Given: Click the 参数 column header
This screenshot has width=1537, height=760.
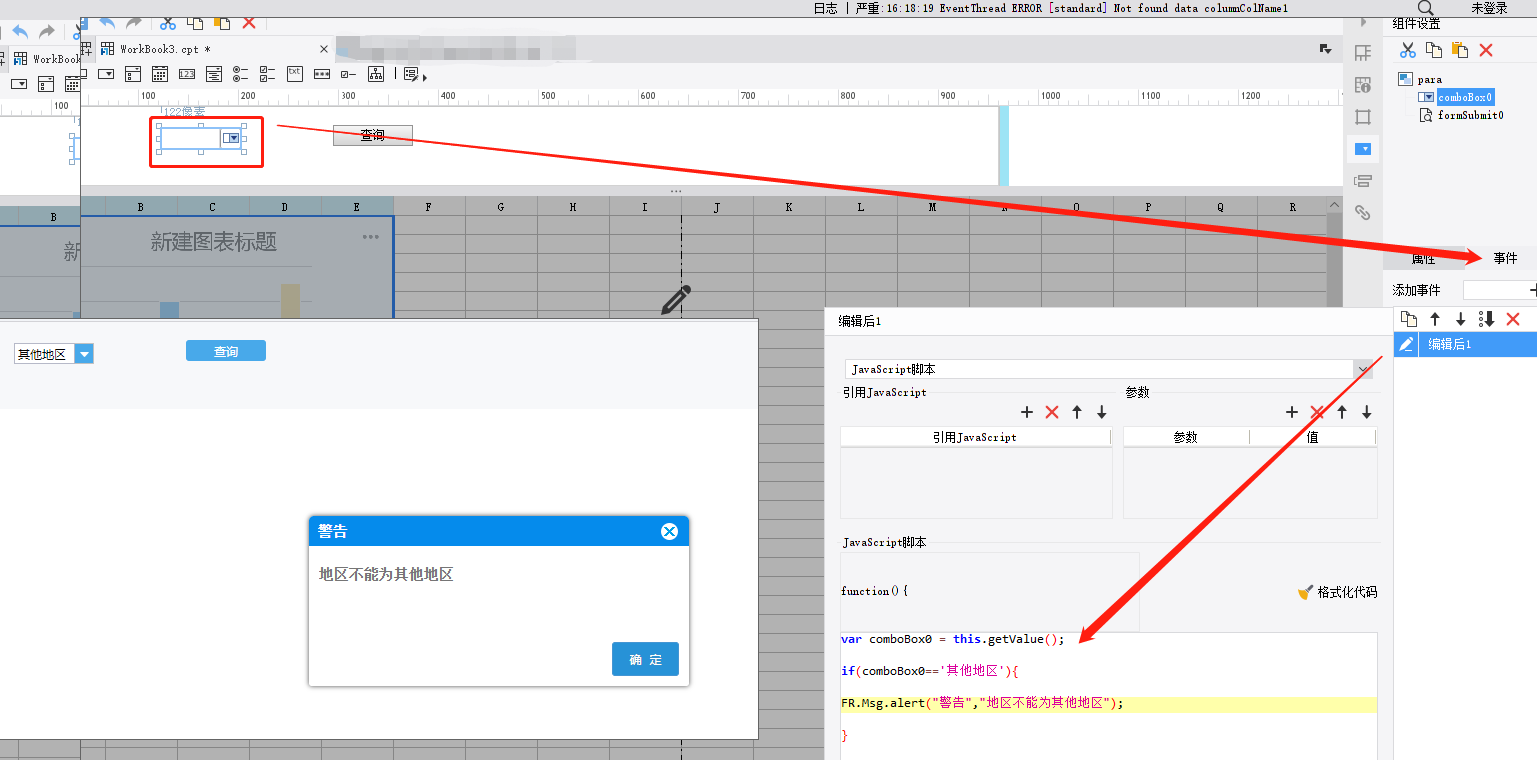Looking at the screenshot, I should click(1186, 437).
